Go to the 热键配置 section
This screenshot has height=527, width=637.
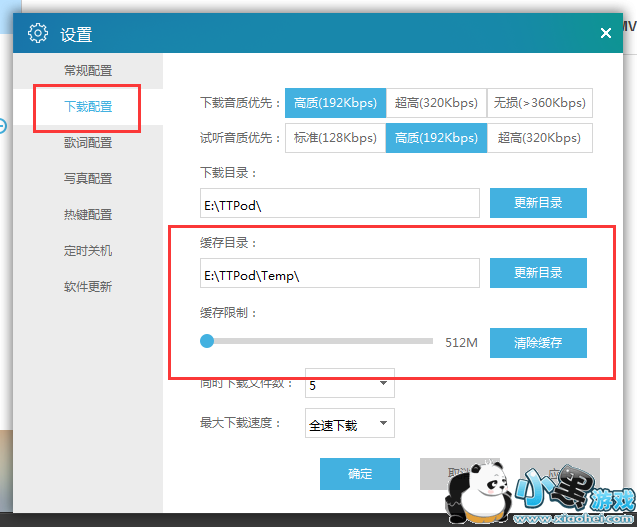coord(88,215)
